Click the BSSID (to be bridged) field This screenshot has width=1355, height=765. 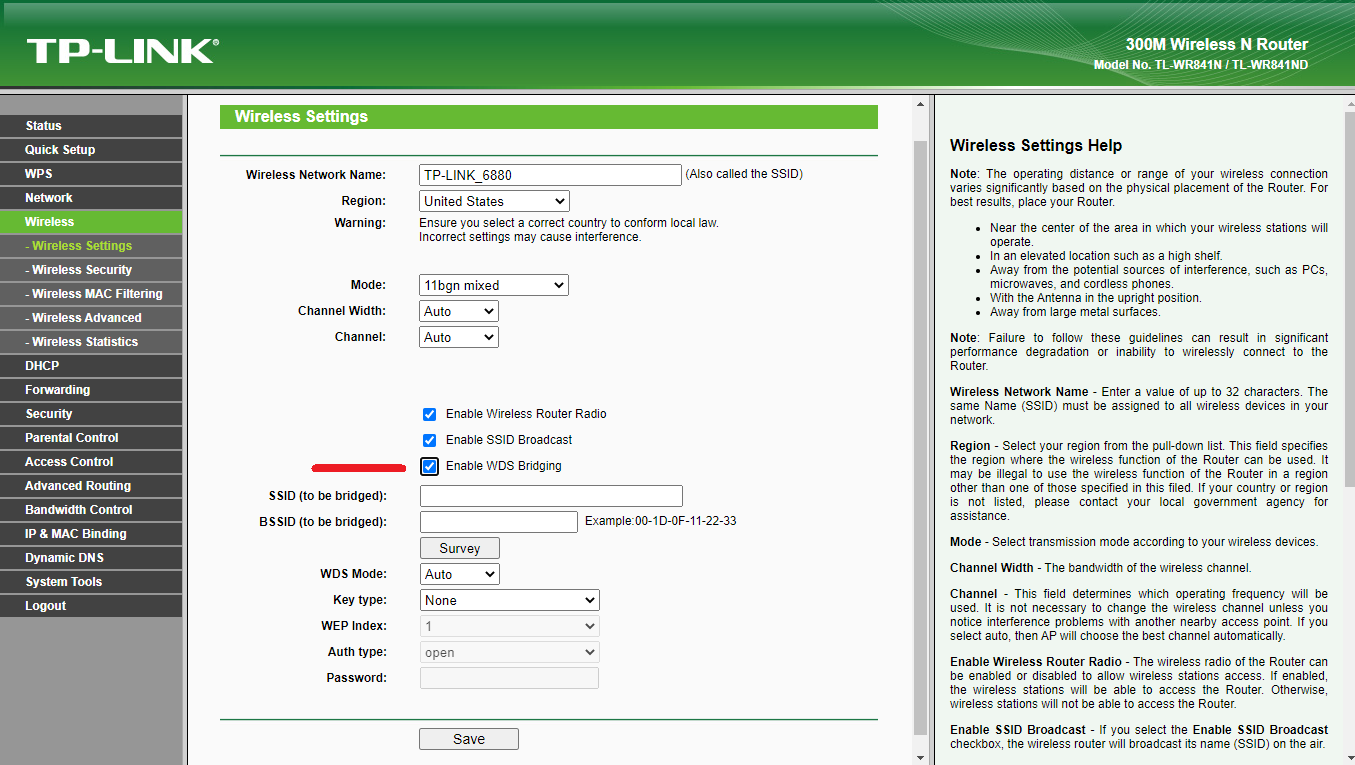[x=499, y=522]
